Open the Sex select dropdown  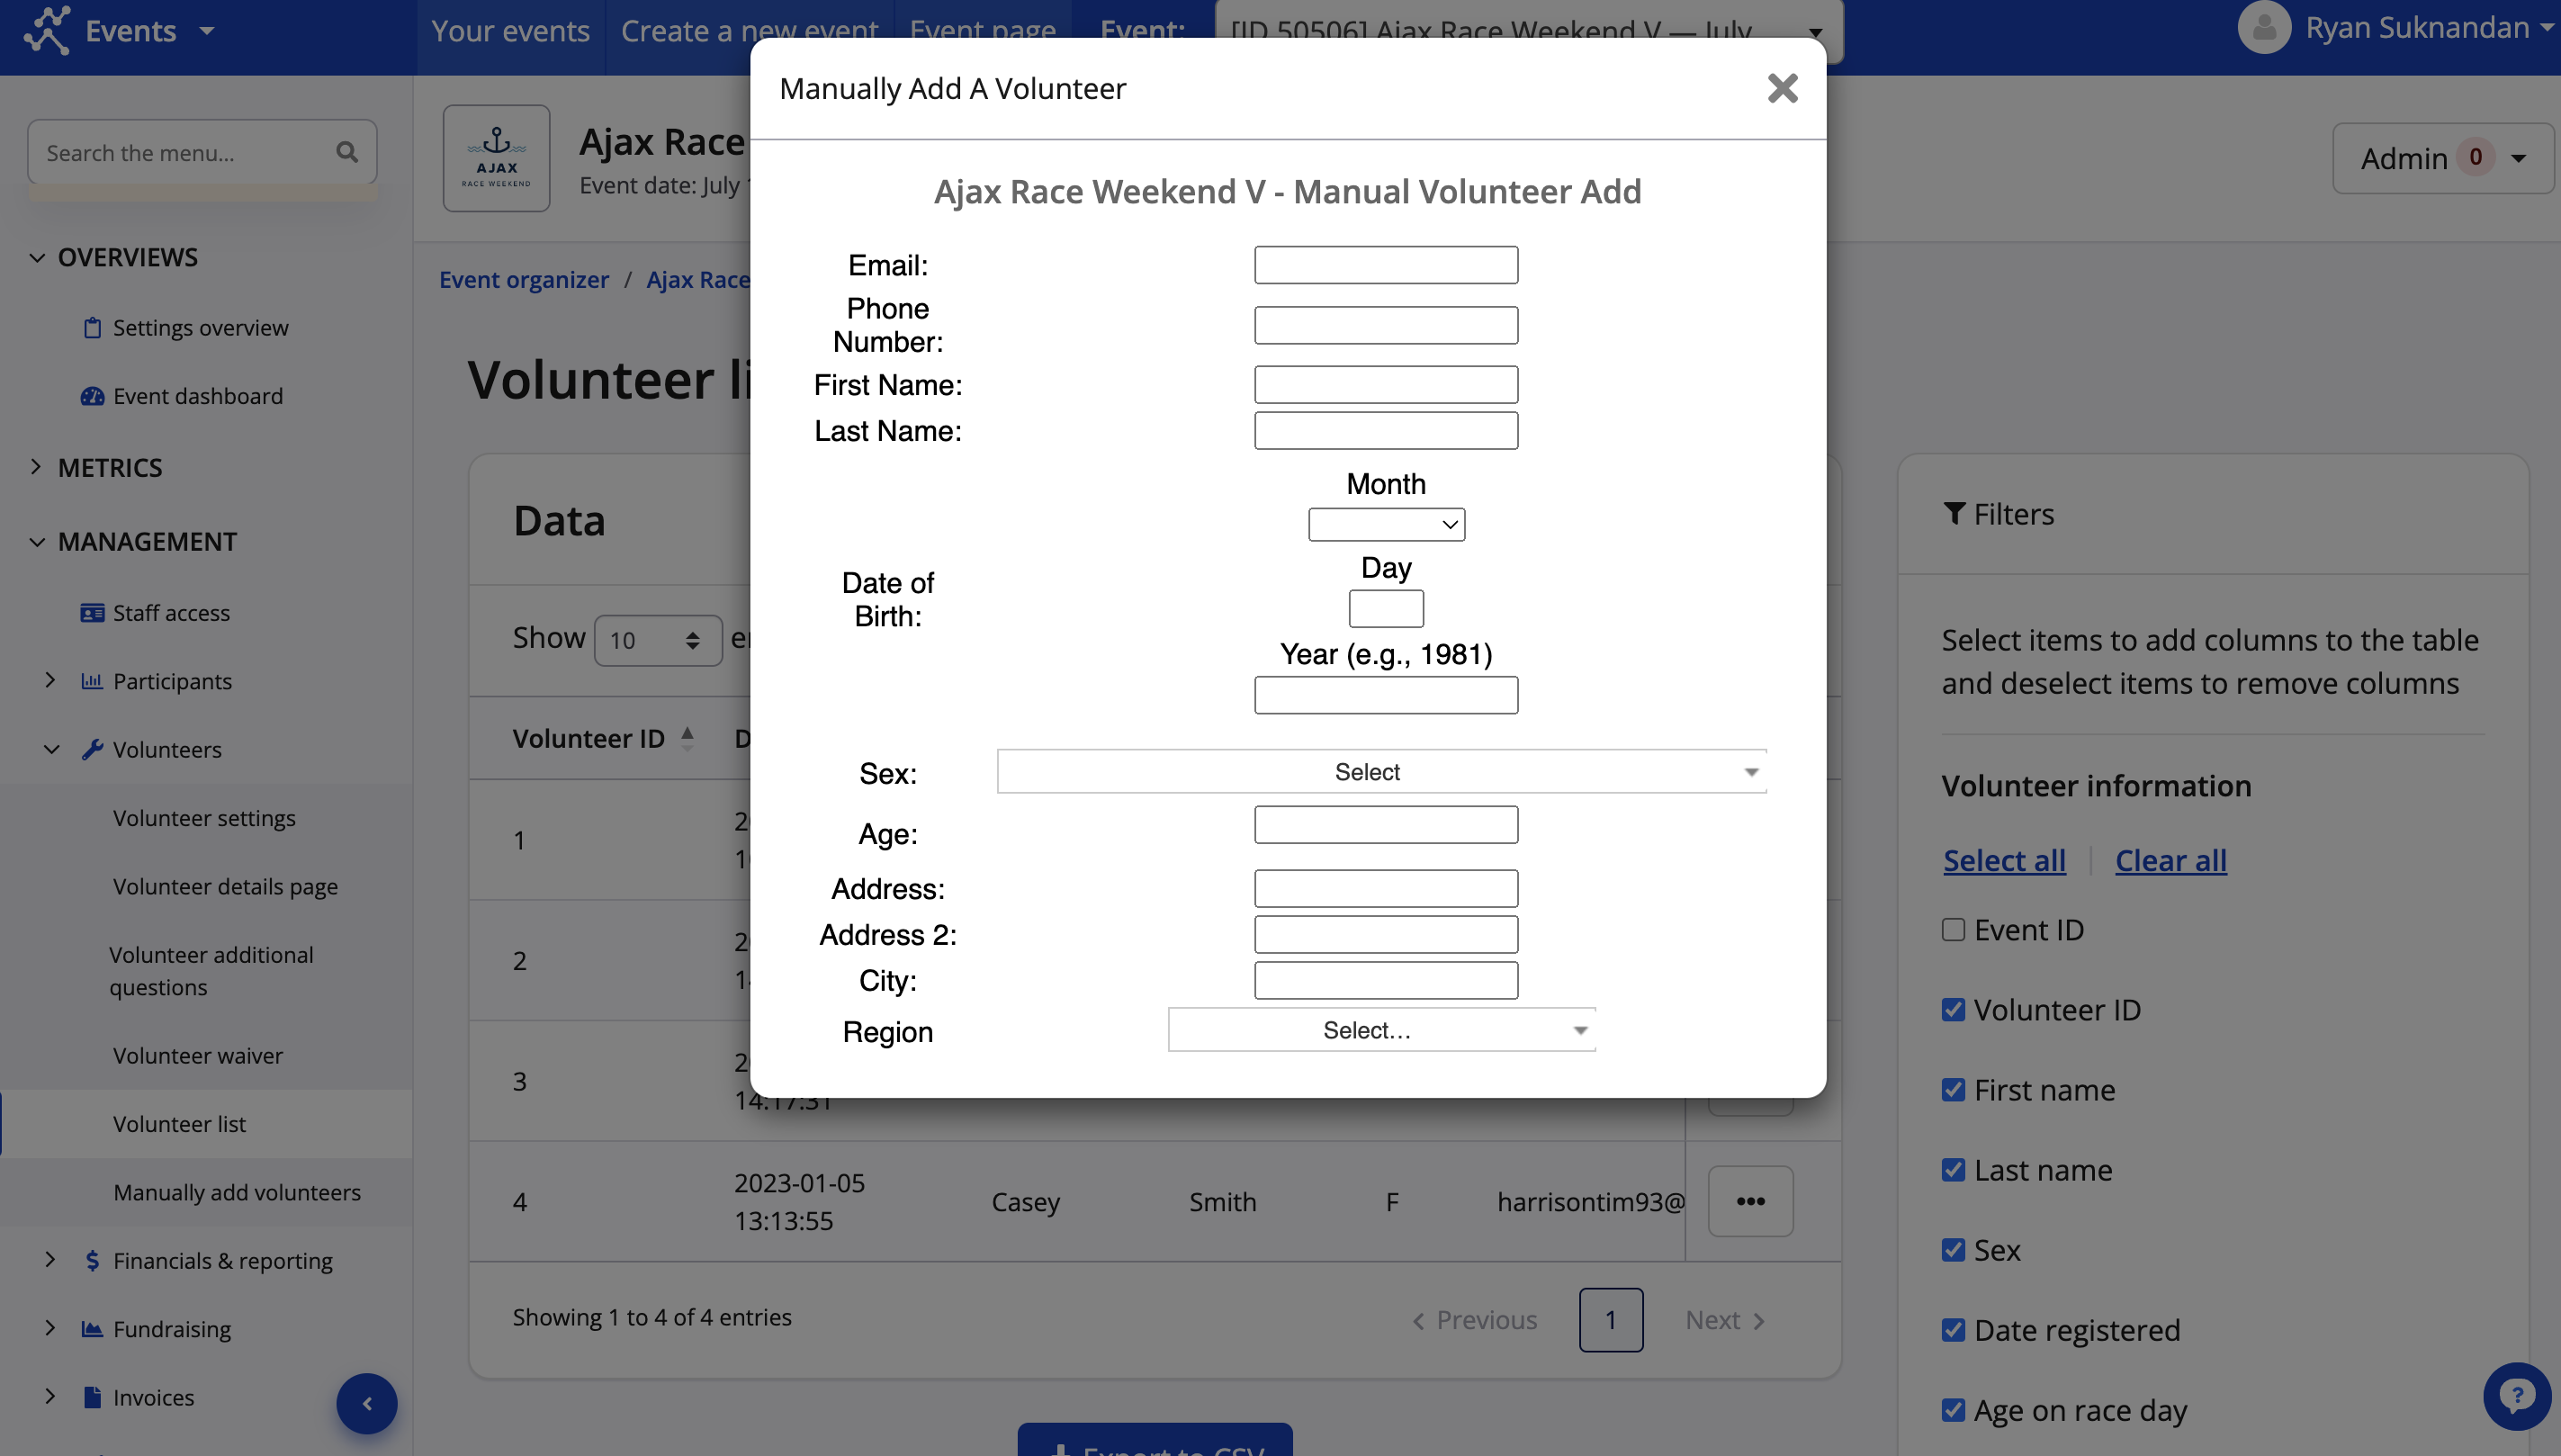click(x=1381, y=772)
